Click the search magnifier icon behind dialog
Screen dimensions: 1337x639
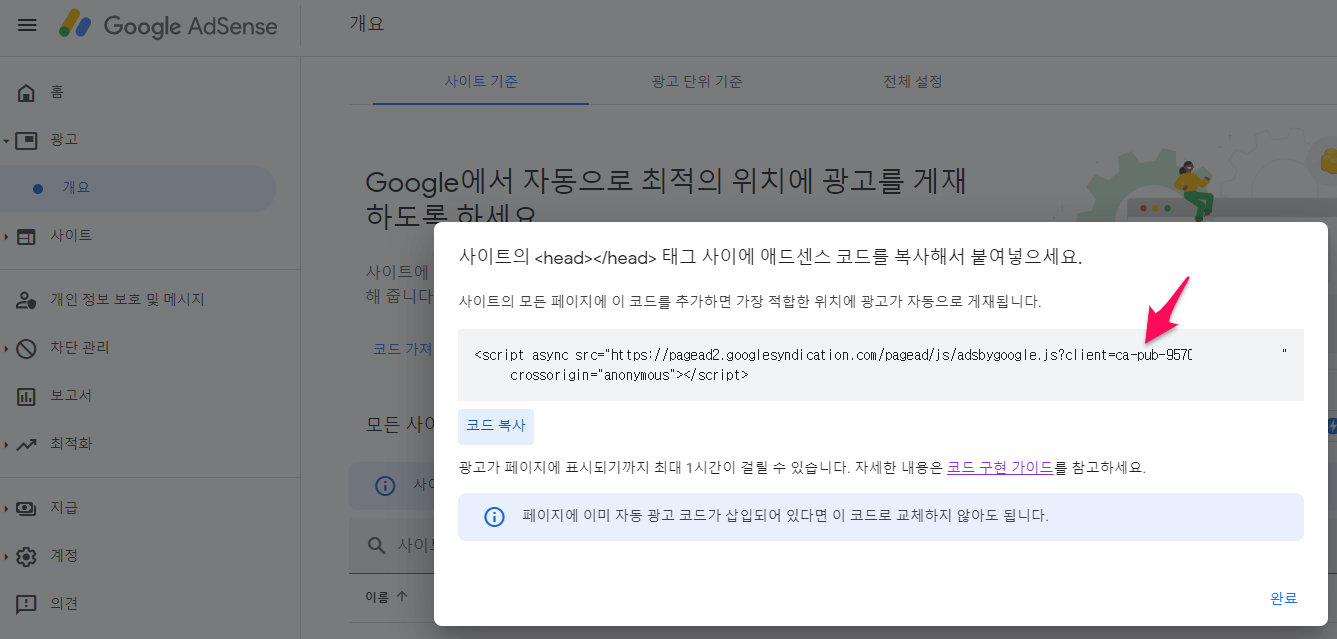pyautogui.click(x=377, y=546)
